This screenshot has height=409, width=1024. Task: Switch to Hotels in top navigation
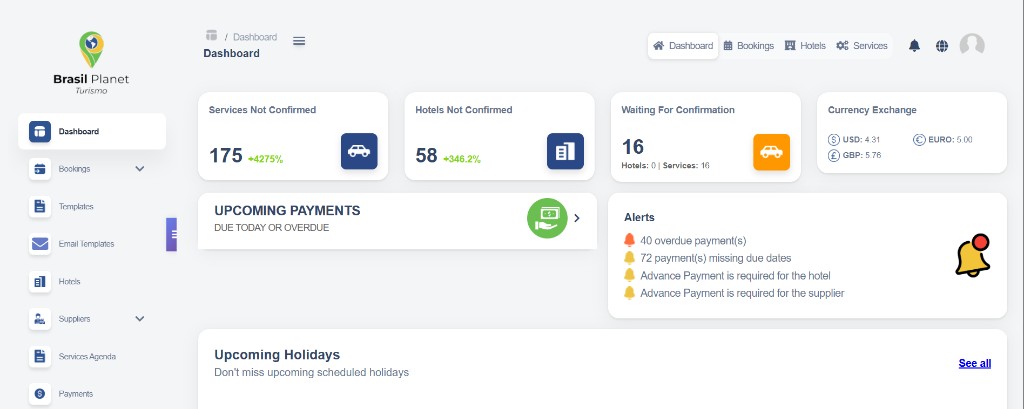(805, 46)
